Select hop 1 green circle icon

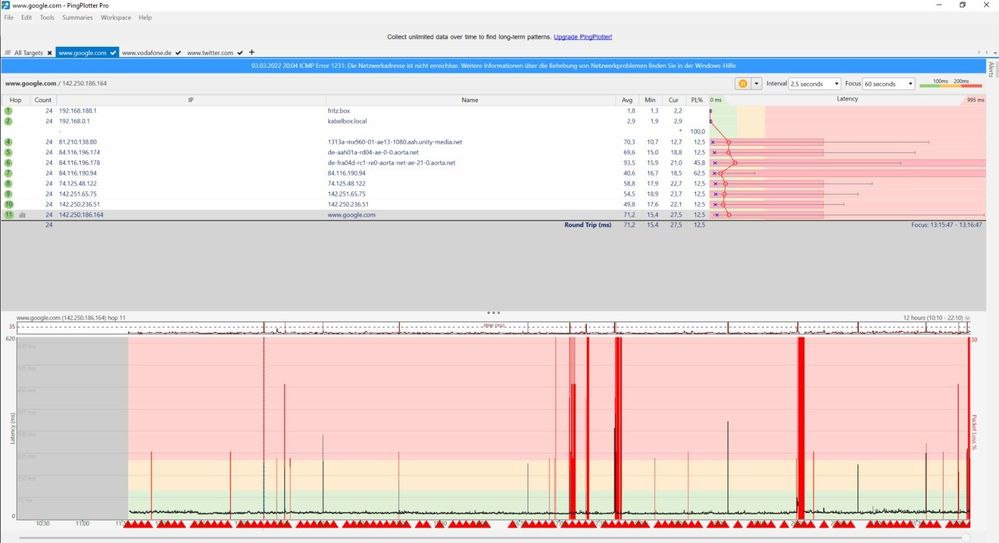(x=8, y=111)
